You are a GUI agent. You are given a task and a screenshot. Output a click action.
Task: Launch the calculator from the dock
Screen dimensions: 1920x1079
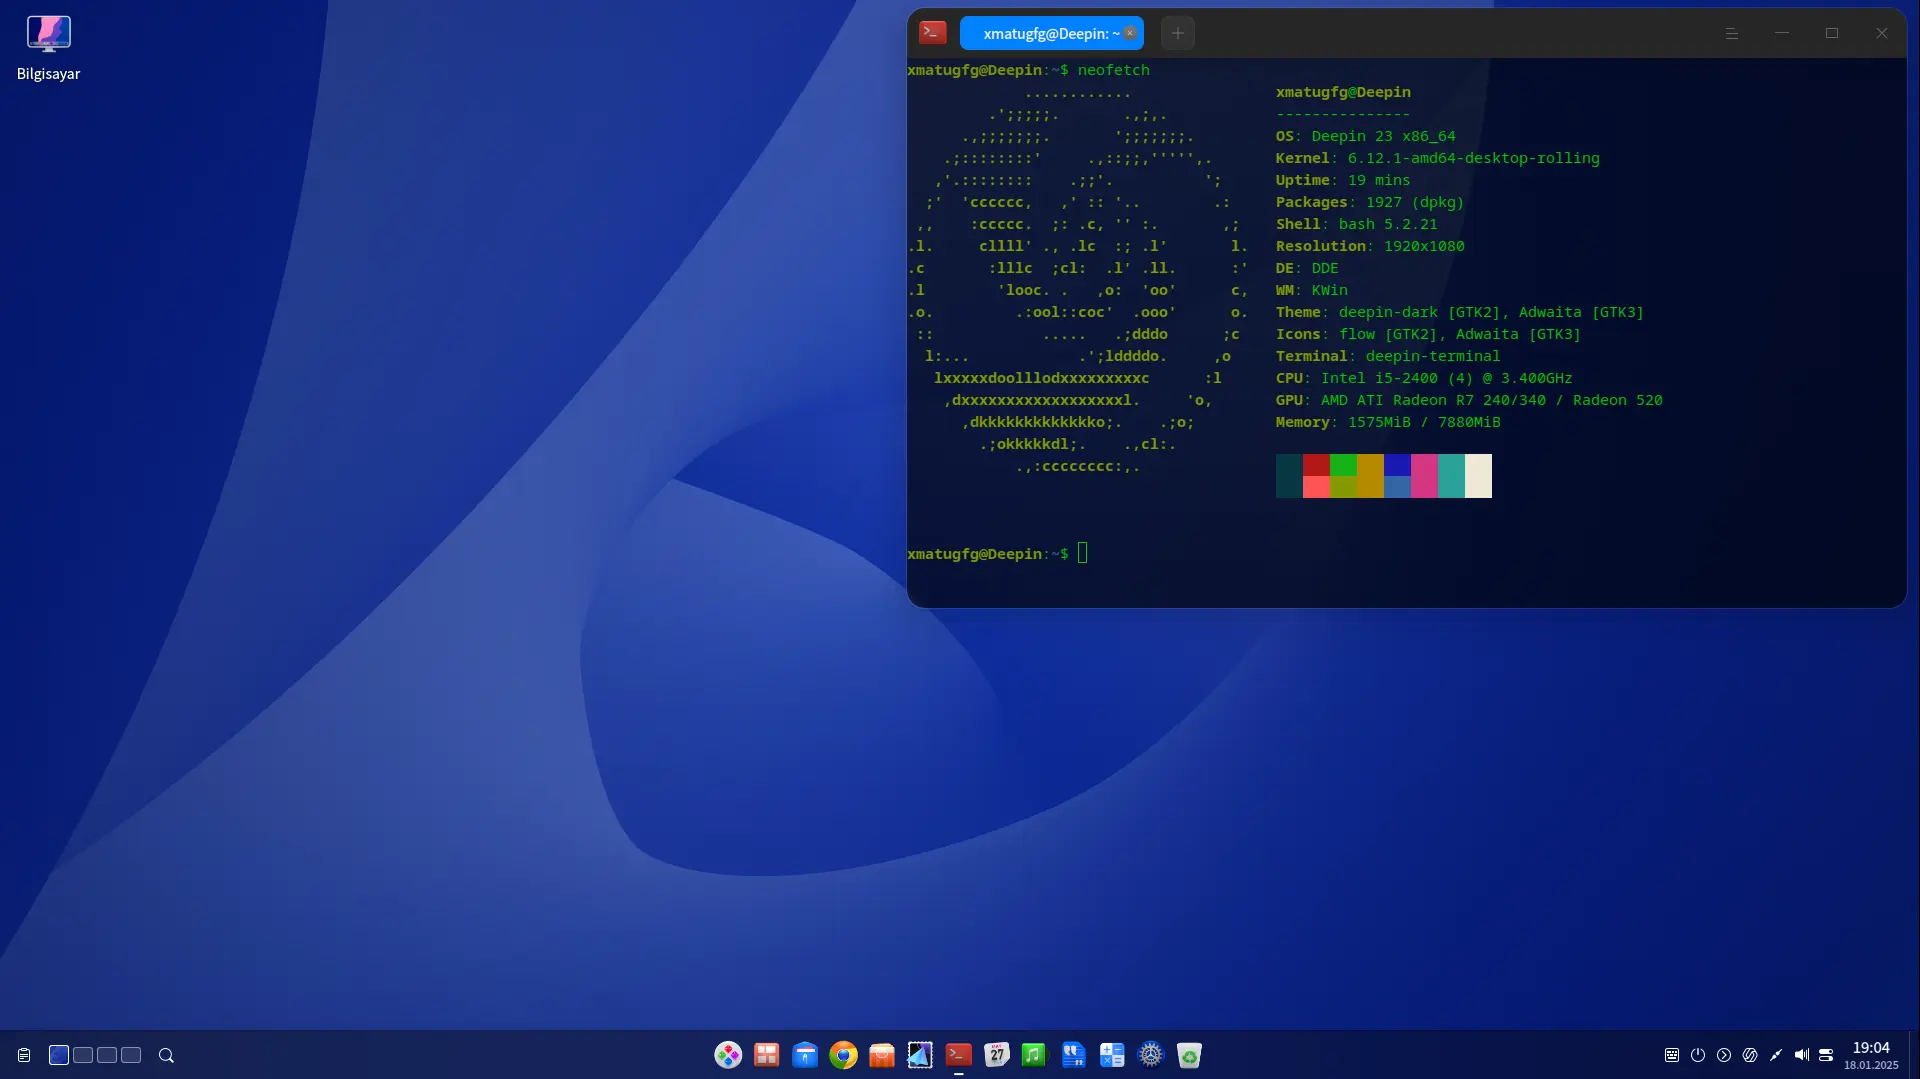tap(1112, 1055)
